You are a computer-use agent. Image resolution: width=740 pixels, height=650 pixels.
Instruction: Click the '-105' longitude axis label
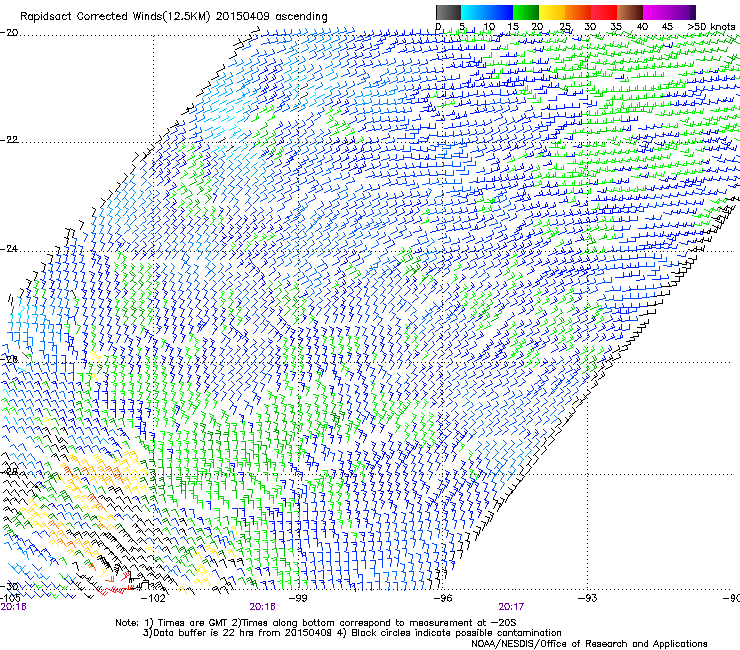[10, 598]
